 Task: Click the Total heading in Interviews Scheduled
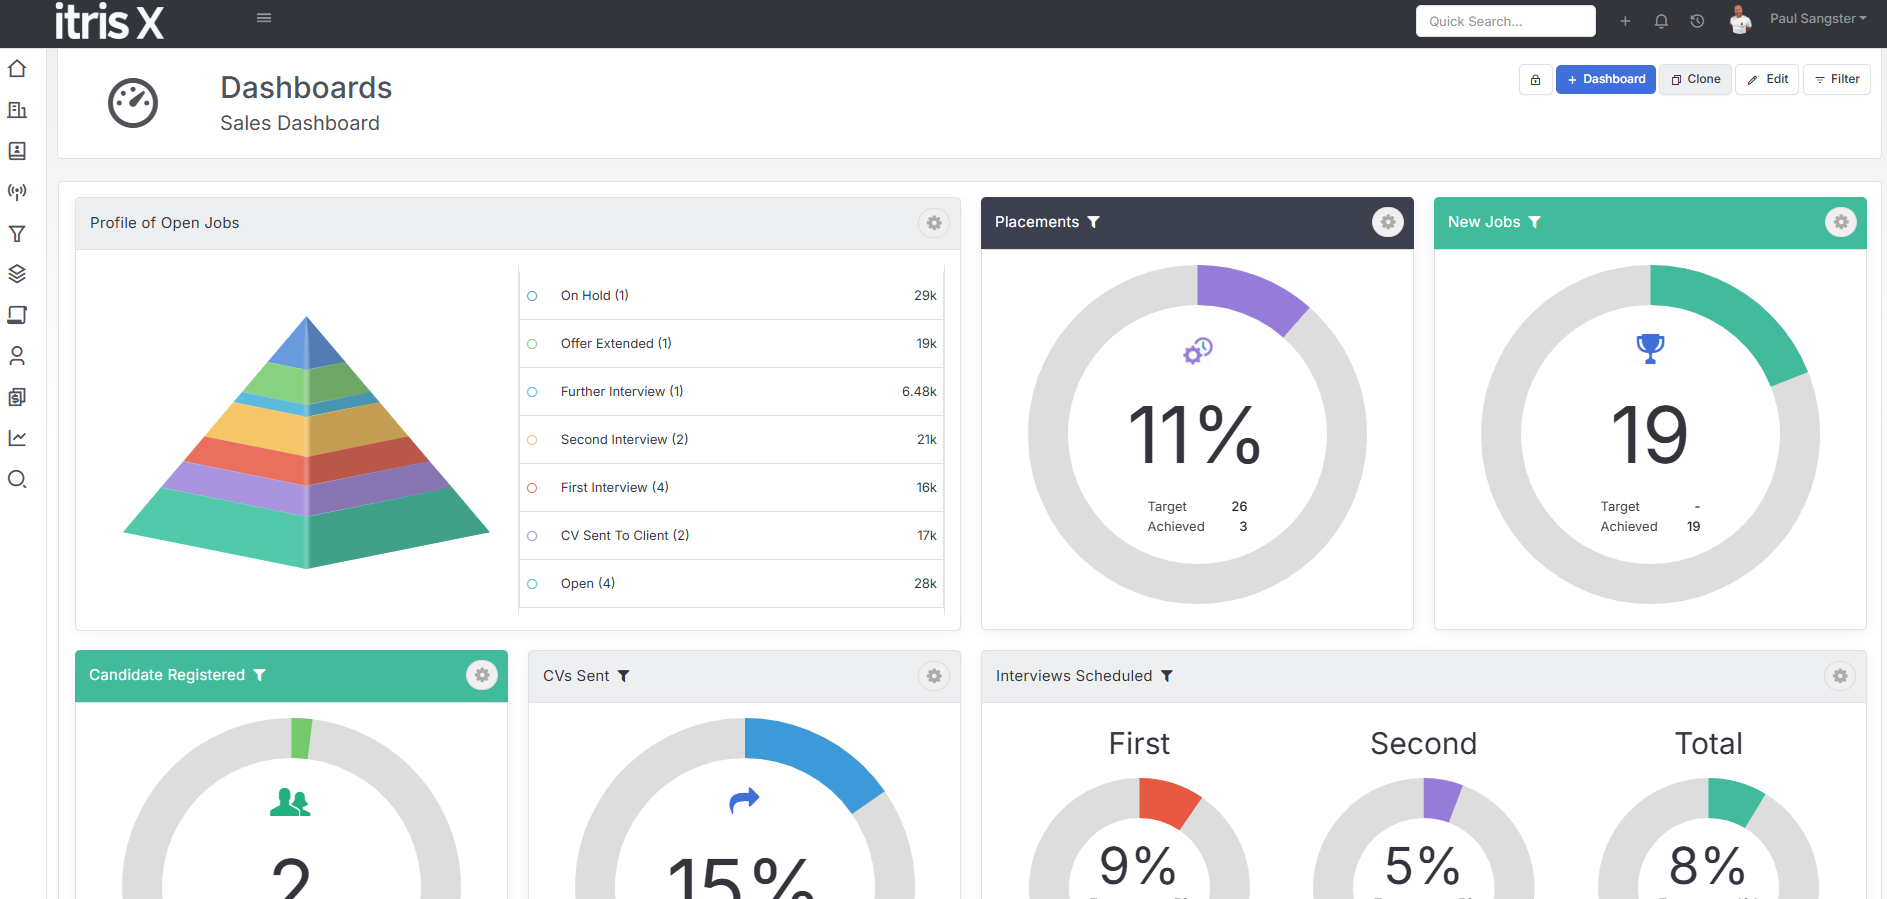point(1708,744)
